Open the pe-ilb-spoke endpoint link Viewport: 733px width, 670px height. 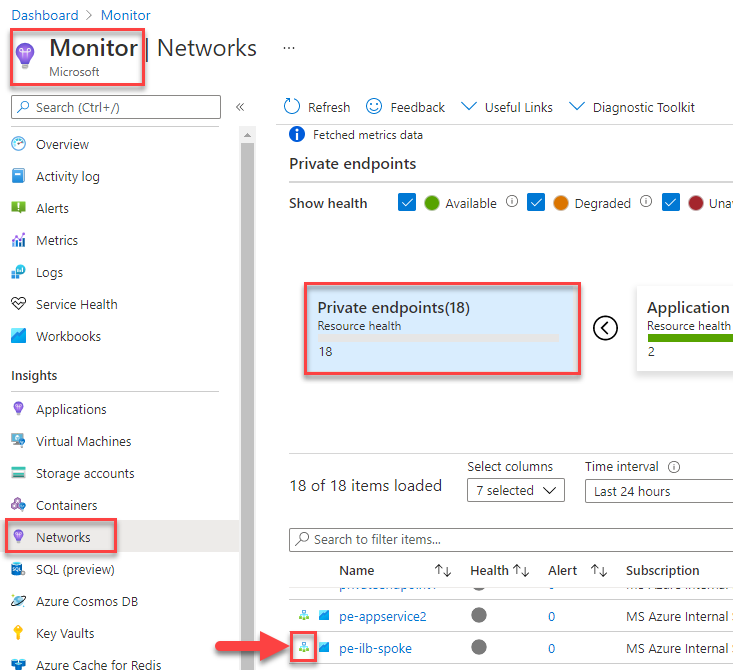coord(375,648)
